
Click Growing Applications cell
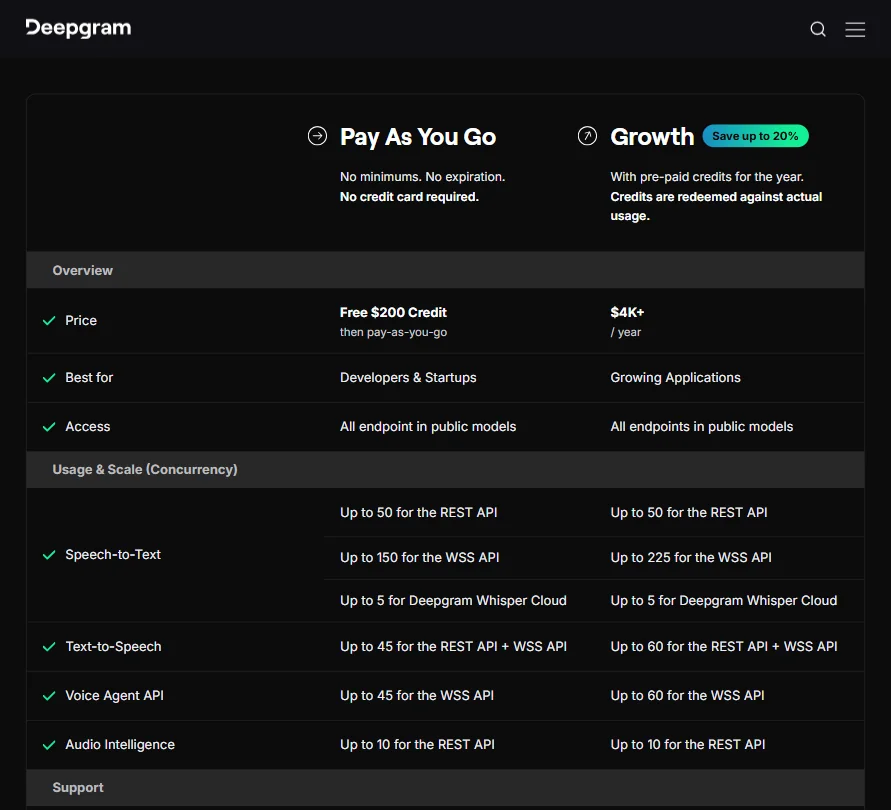coord(675,377)
